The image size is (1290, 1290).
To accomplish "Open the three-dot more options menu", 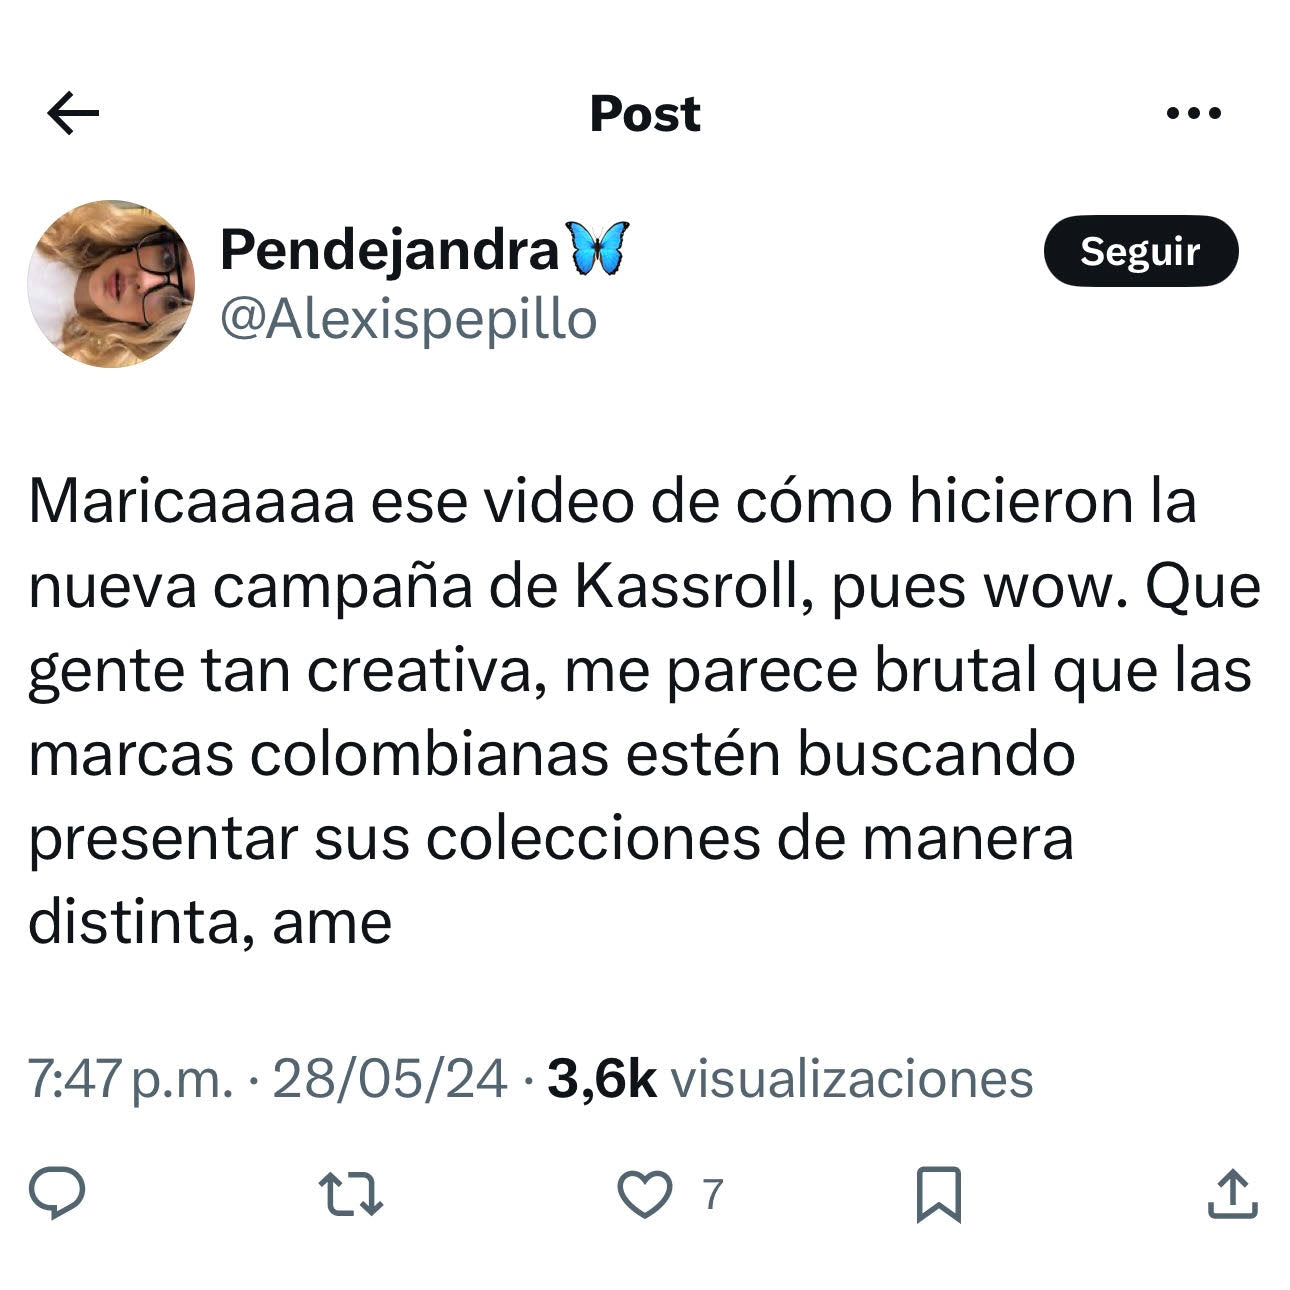I will (1194, 113).
